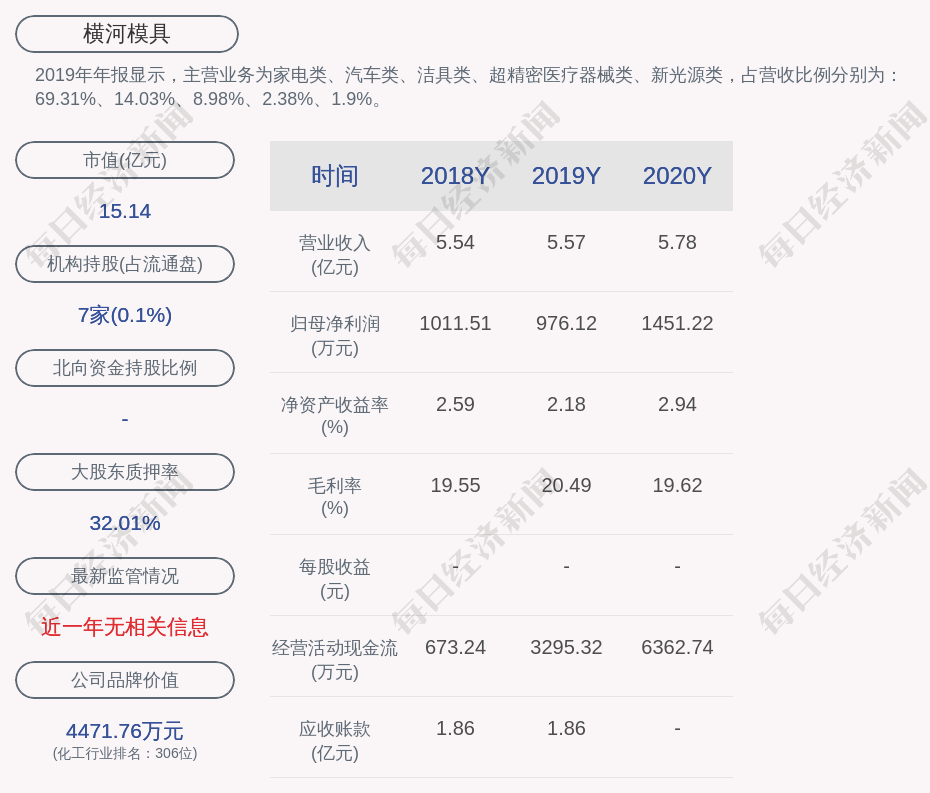
Task: Click cash flow value 6362.74
Action: pyautogui.click(x=677, y=647)
